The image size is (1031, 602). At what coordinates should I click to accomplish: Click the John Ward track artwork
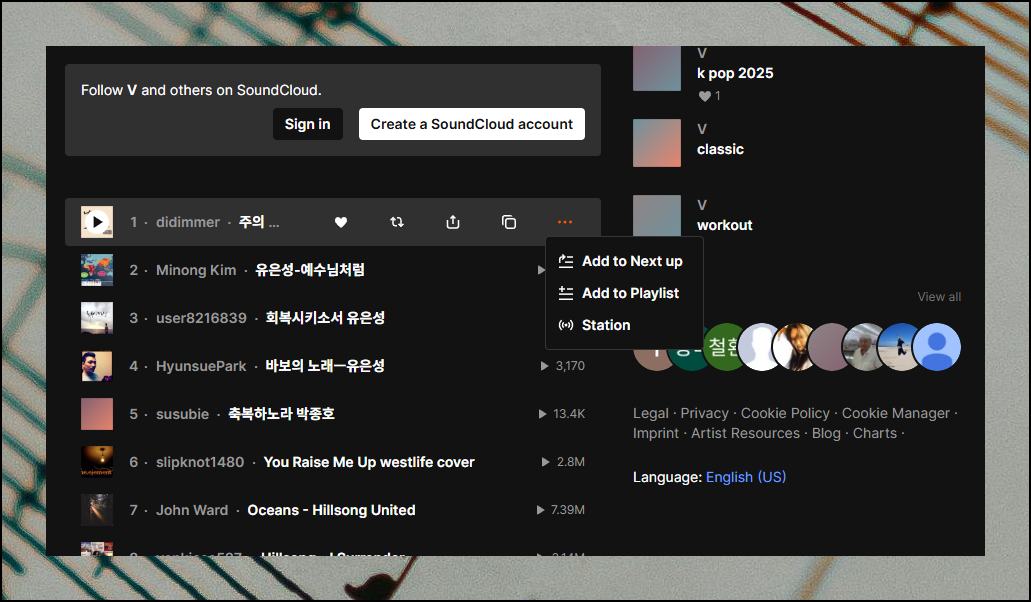[97, 510]
